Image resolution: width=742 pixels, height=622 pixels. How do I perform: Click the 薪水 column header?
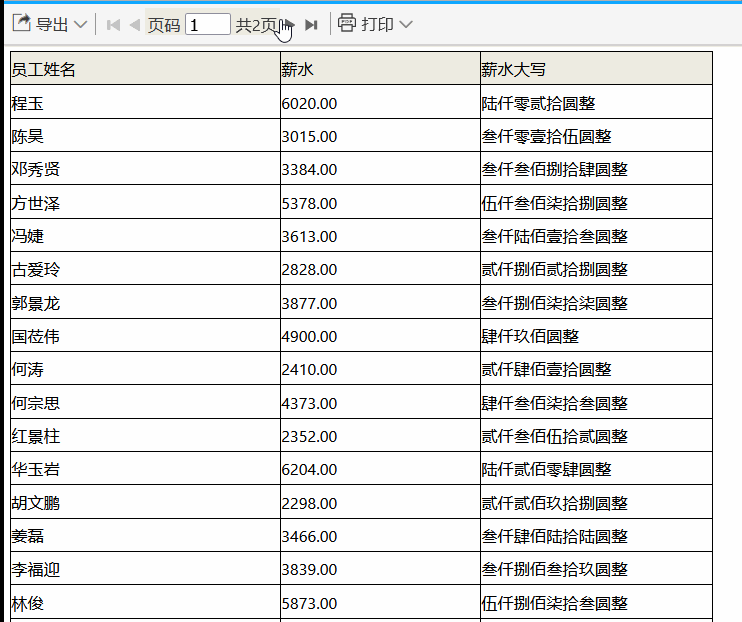380,69
